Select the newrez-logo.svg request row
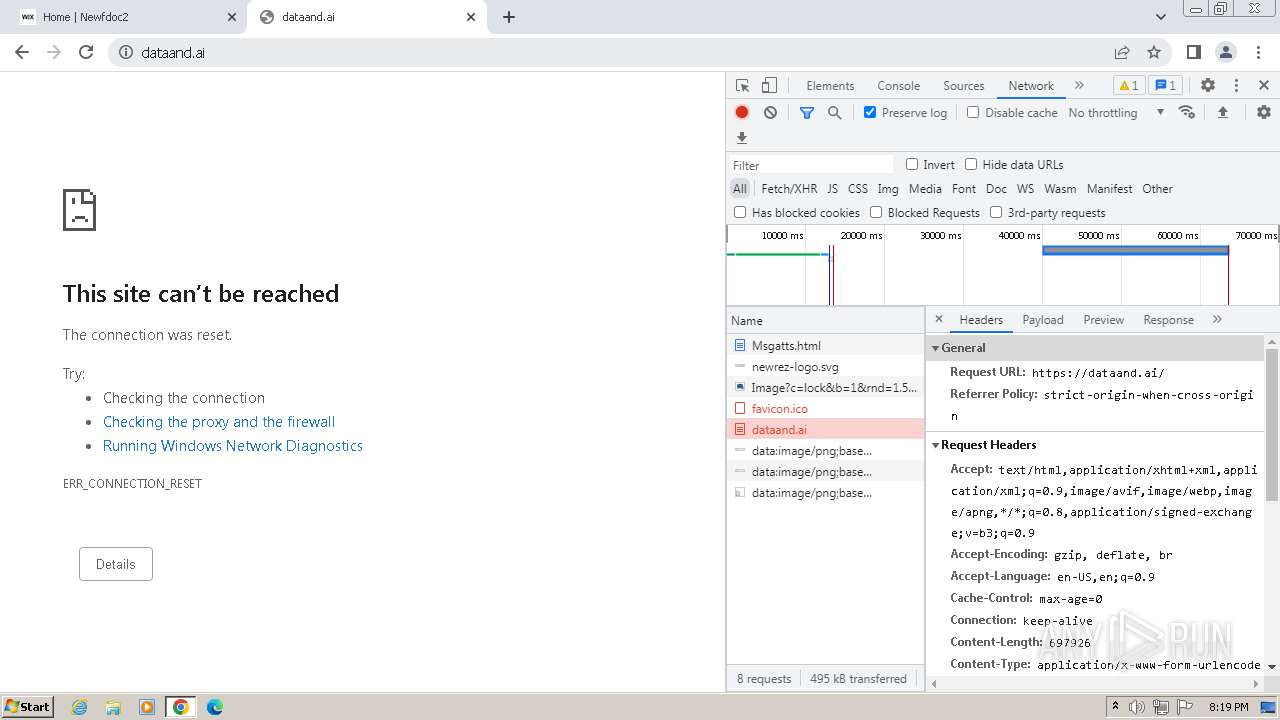The height and width of the screenshot is (720, 1280). point(825,366)
